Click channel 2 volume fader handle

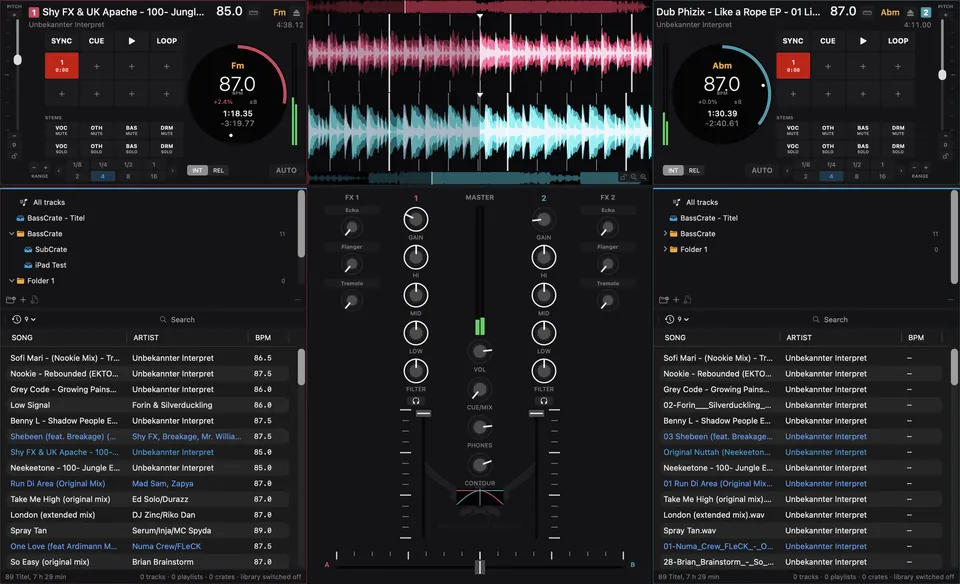[536, 413]
